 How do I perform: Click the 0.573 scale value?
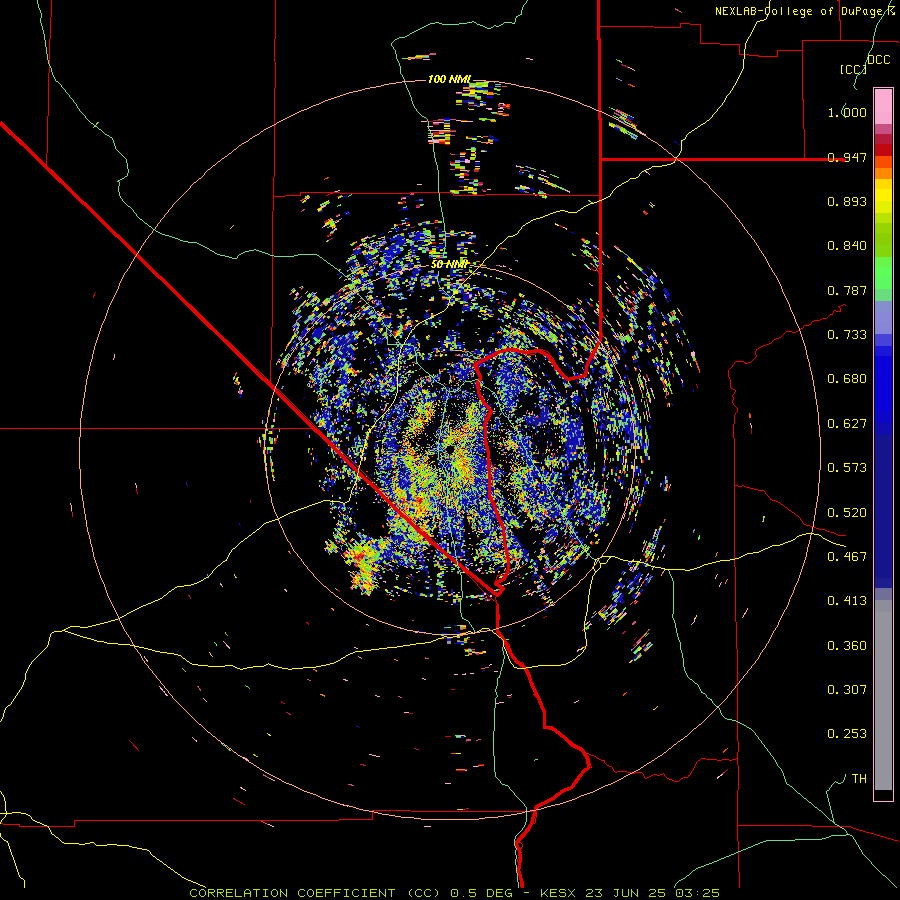[847, 468]
